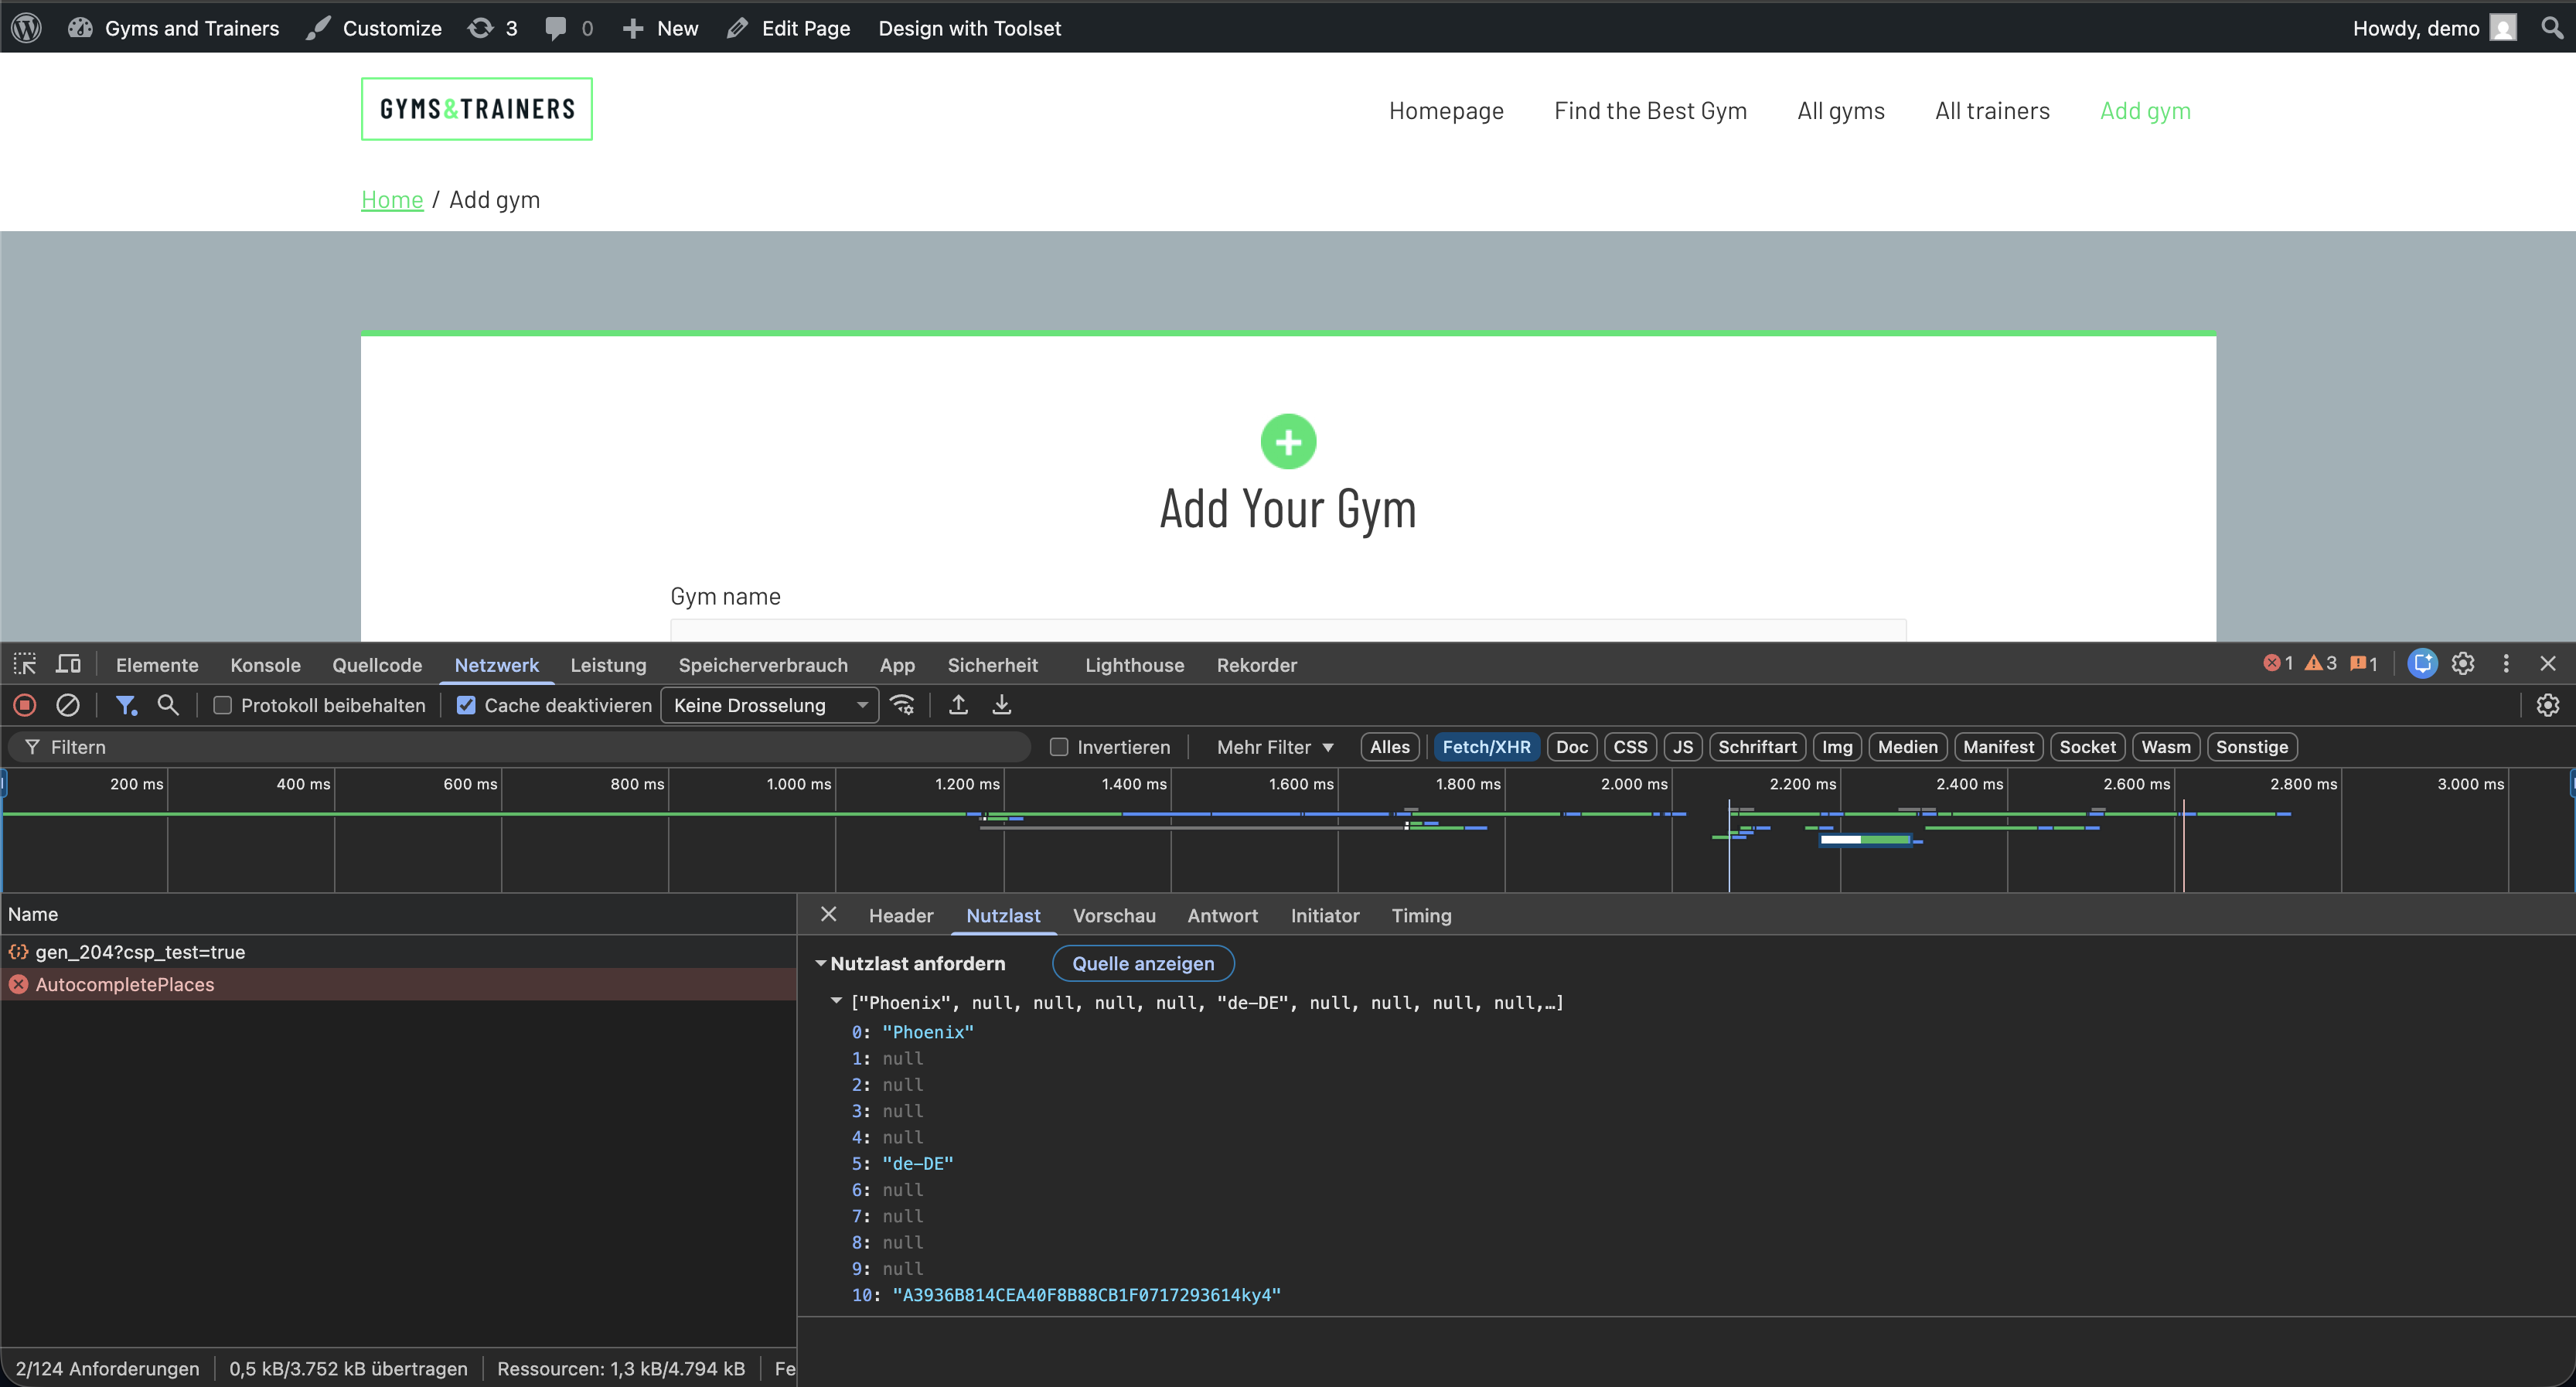The image size is (2576, 1387).
Task: Click the filter funnel icon in the network toolbar
Action: 126,705
